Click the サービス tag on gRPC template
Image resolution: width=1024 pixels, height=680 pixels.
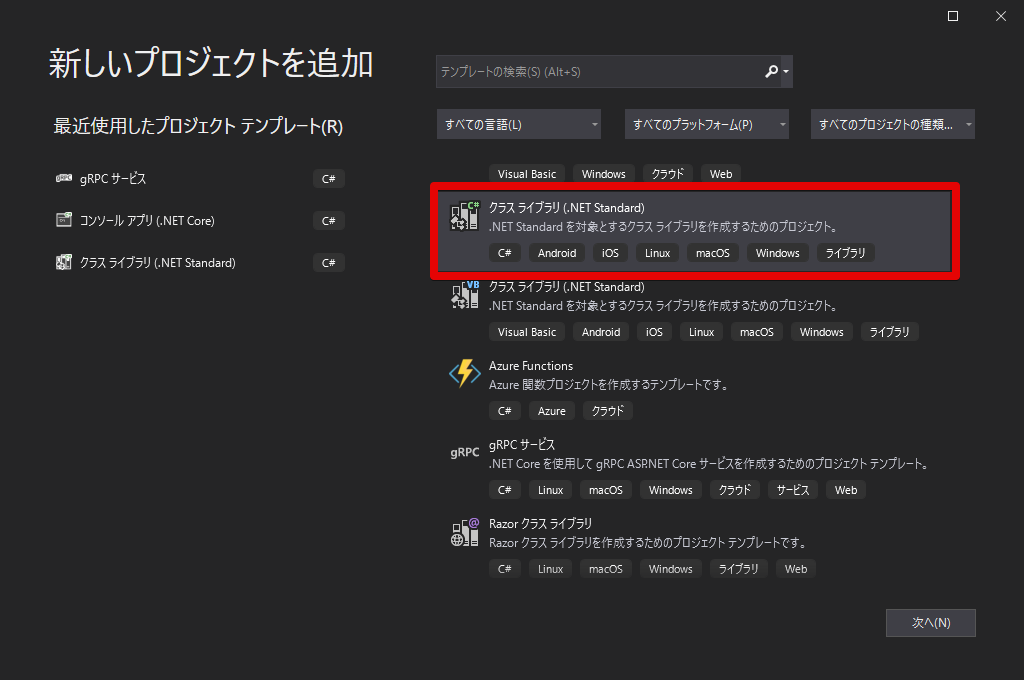point(793,490)
